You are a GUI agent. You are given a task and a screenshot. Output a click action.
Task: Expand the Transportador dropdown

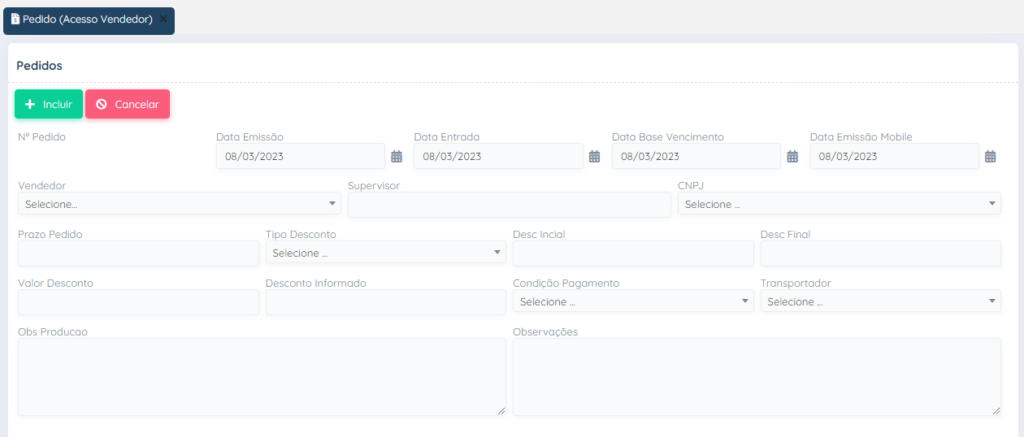pyautogui.click(x=881, y=302)
